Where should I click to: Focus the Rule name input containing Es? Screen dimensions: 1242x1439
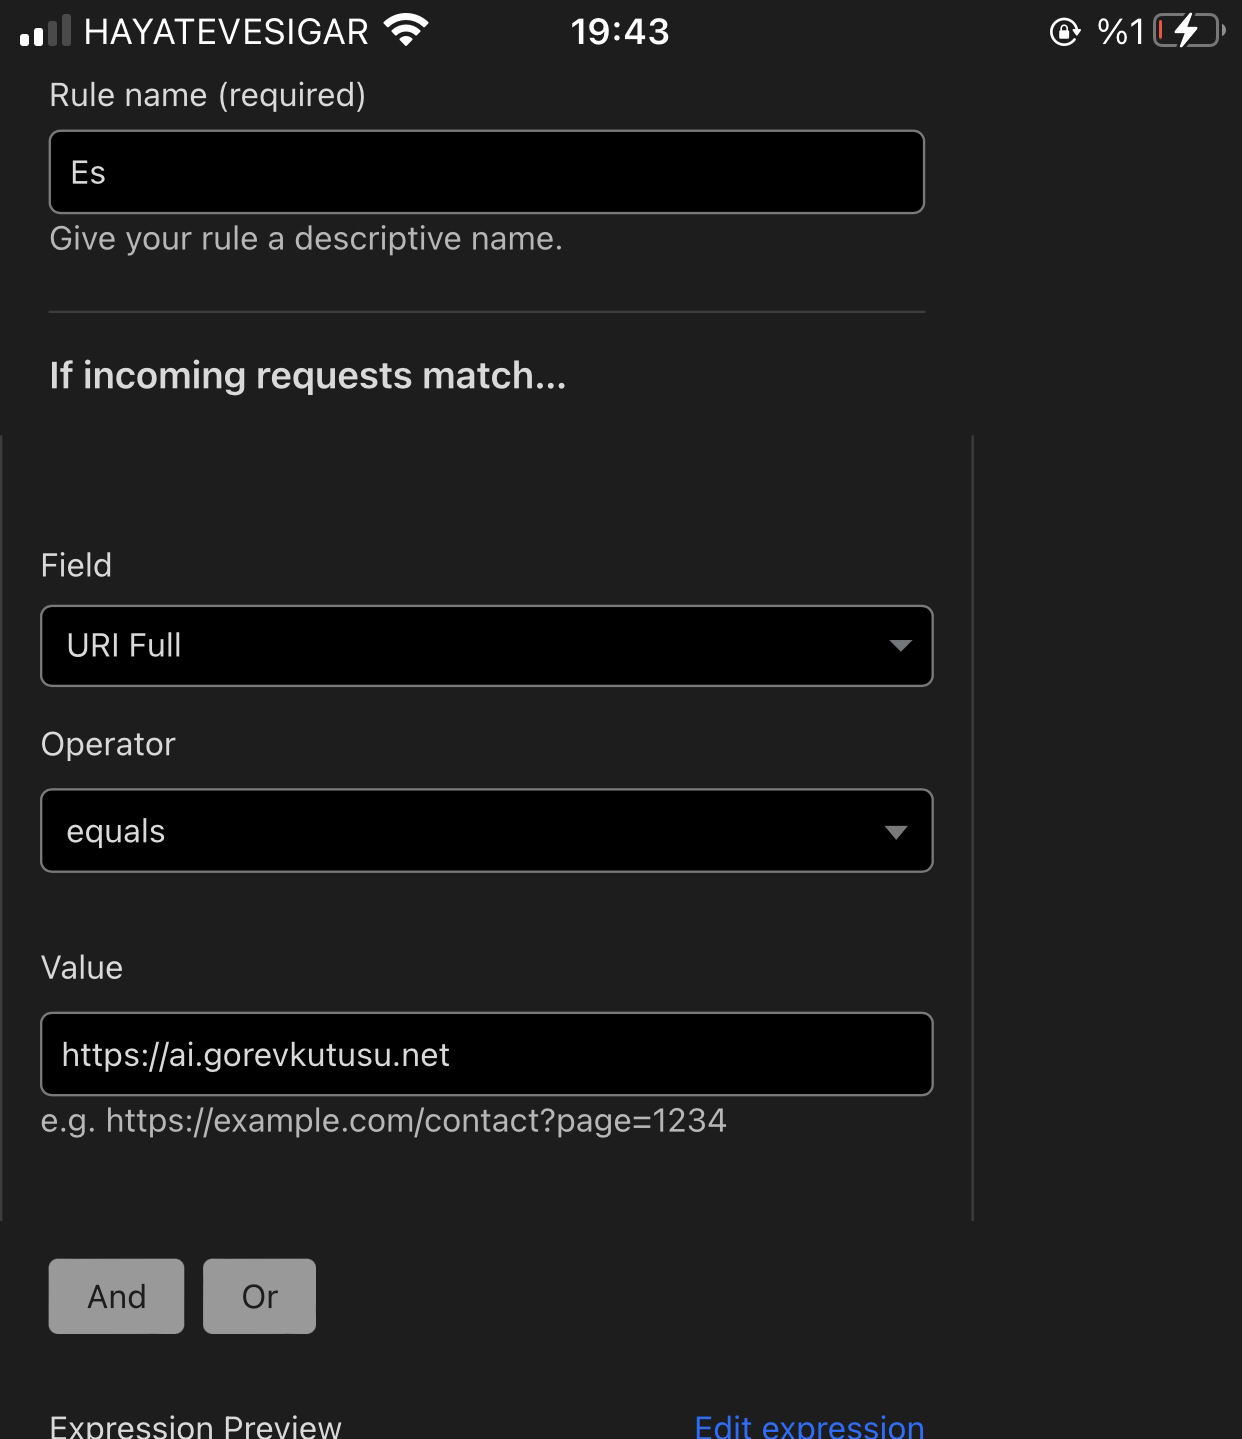486,172
